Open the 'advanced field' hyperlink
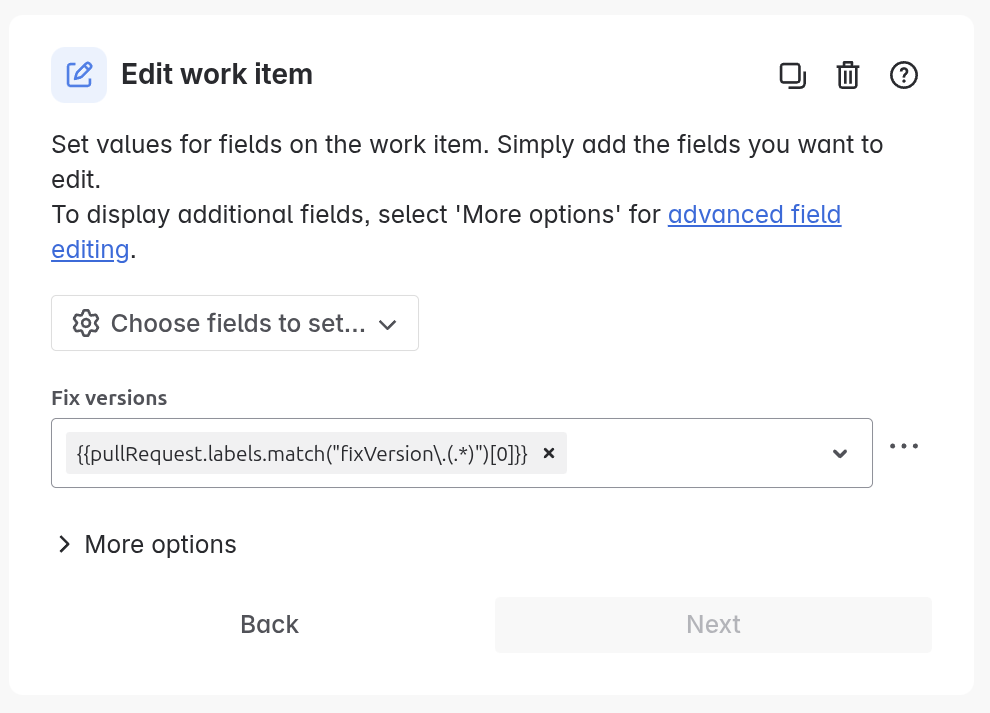This screenshot has width=990, height=713. pos(754,215)
